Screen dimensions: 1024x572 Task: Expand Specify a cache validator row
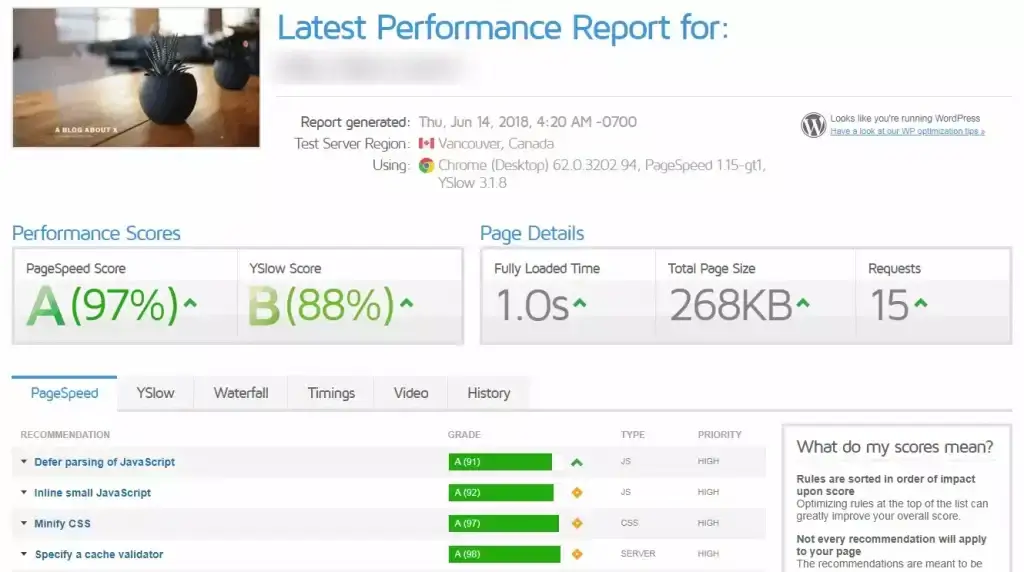click(x=24, y=554)
